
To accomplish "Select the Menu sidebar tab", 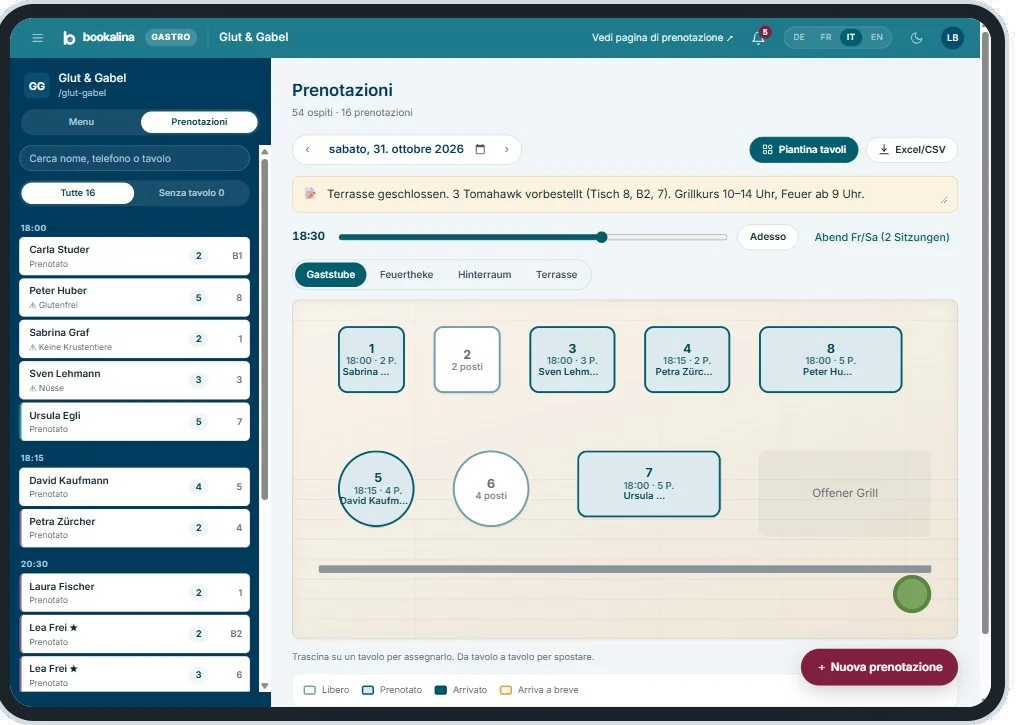I will pyautogui.click(x=81, y=122).
